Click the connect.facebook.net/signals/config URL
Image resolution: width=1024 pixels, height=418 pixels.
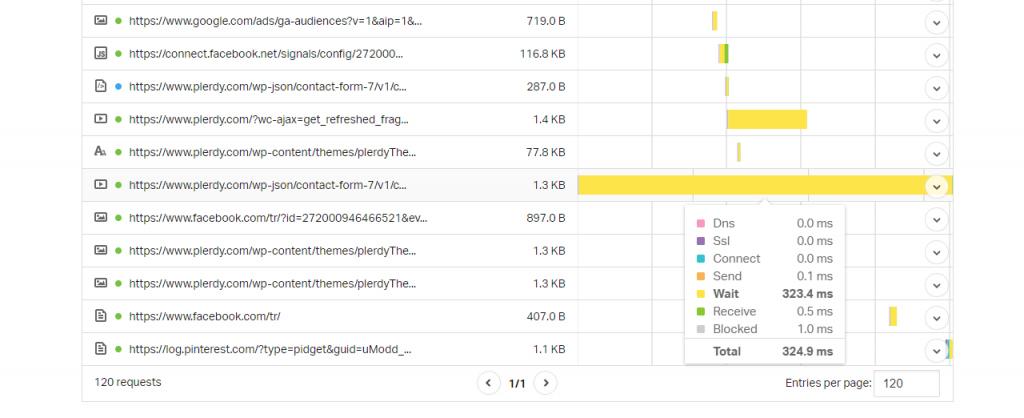point(266,53)
